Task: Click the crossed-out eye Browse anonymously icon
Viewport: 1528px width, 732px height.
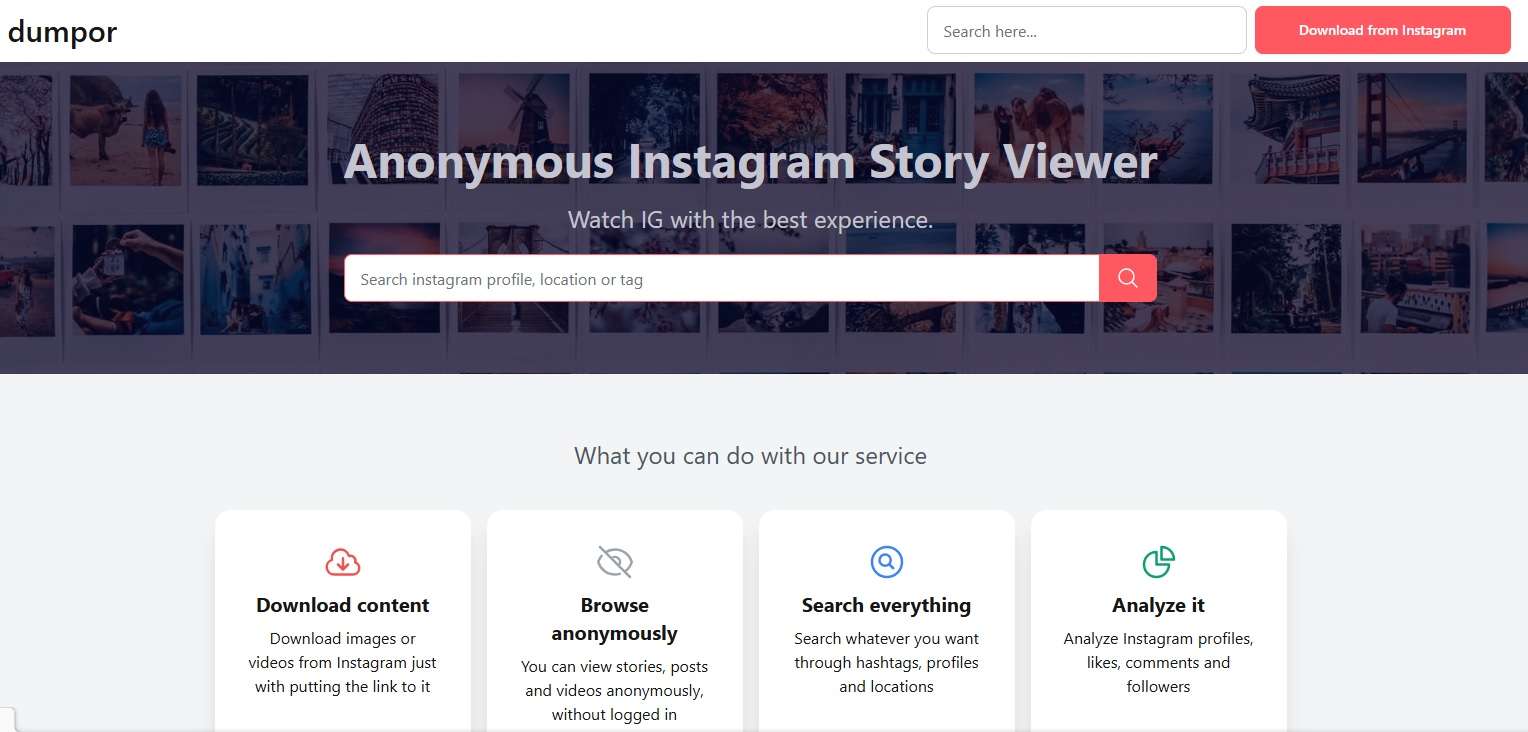Action: click(615, 562)
